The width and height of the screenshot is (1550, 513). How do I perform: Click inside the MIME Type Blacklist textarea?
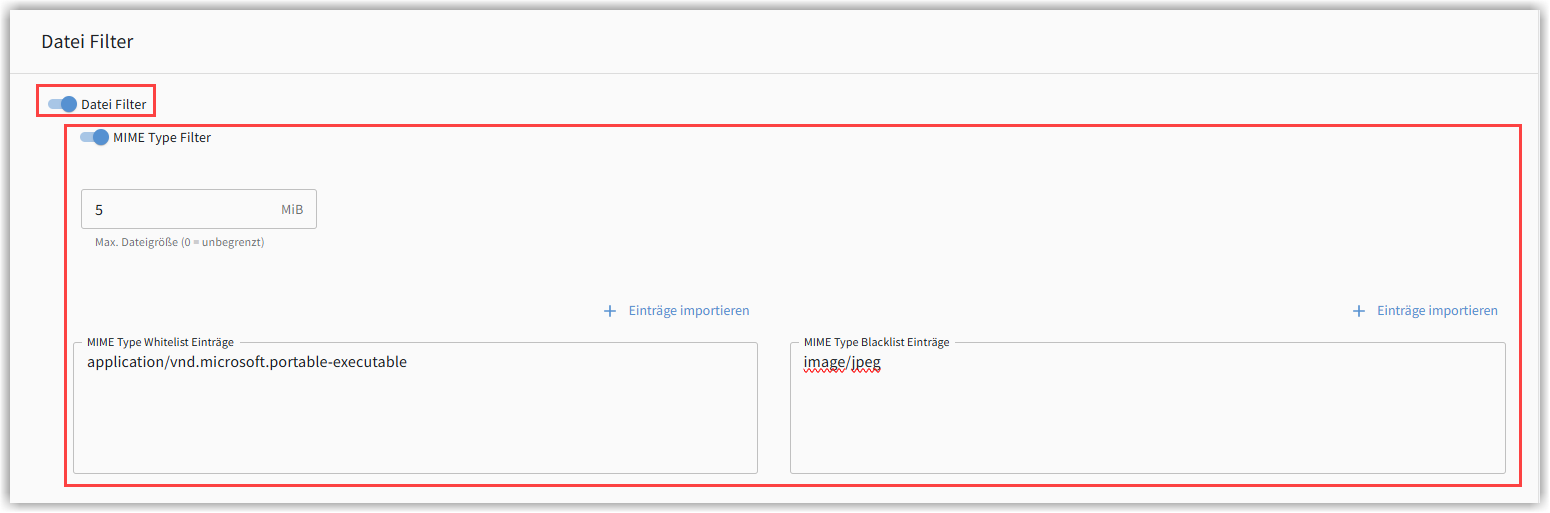(1148, 408)
